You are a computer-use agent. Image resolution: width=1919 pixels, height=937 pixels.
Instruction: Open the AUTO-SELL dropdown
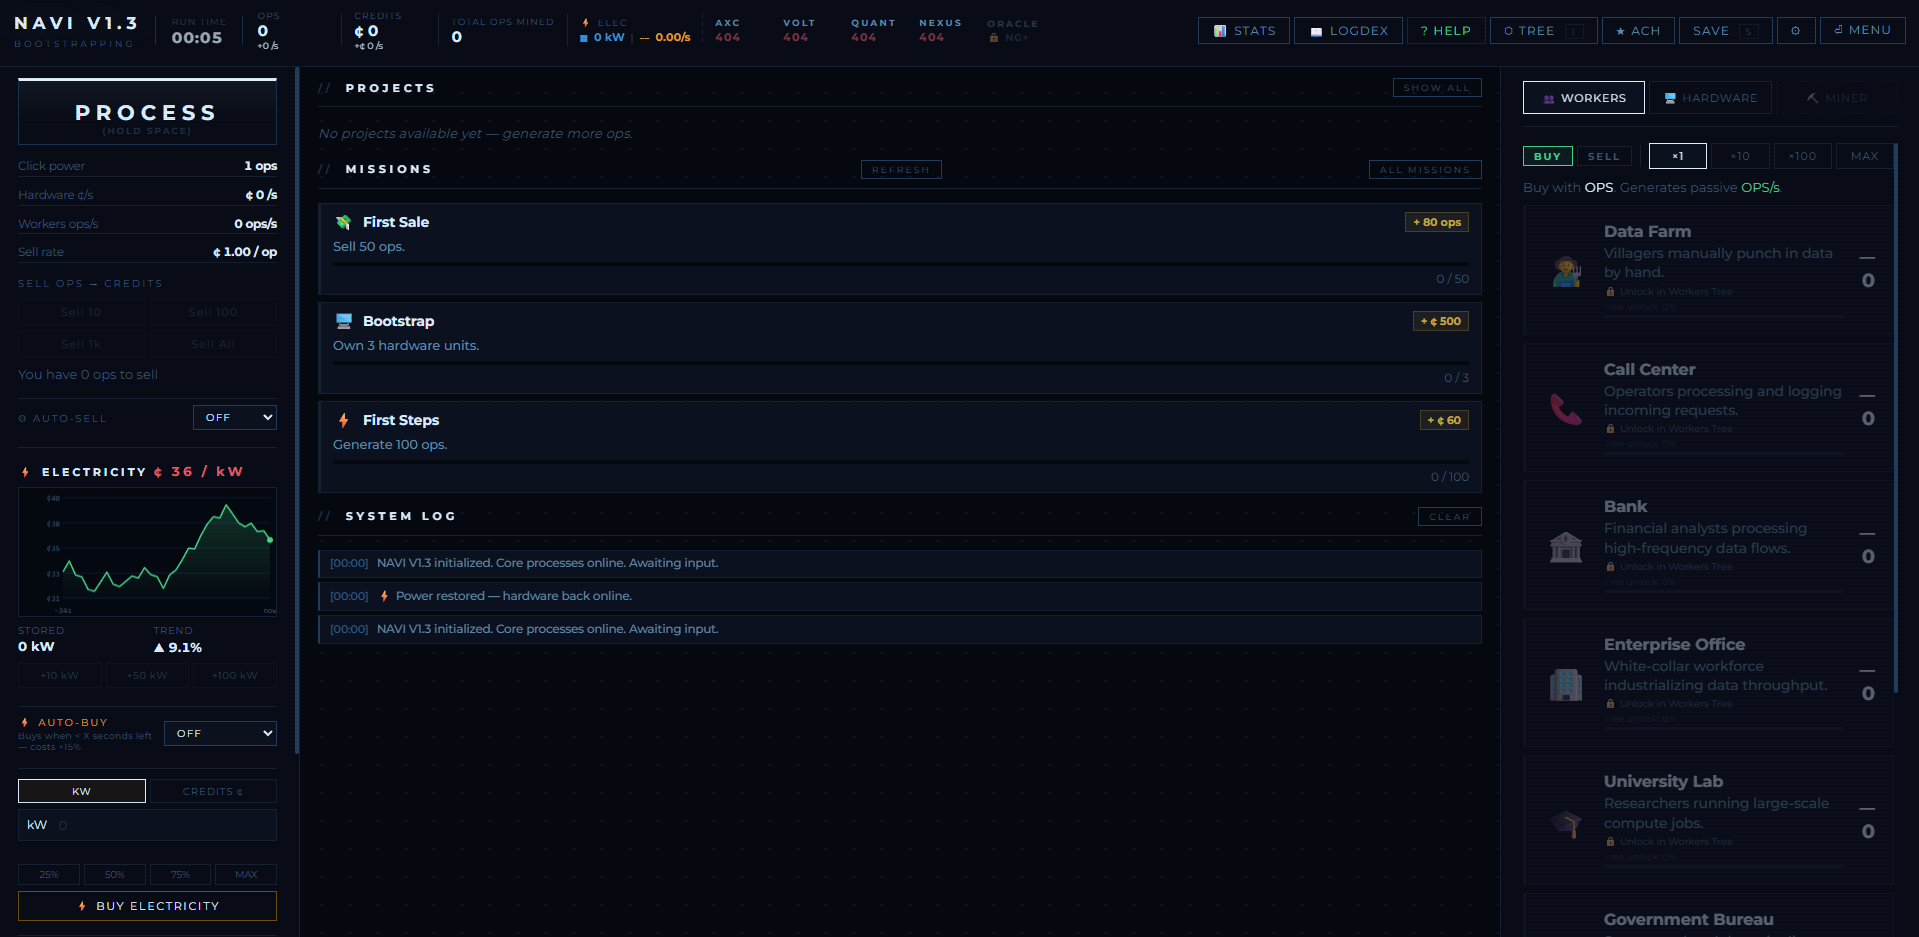[x=234, y=417]
